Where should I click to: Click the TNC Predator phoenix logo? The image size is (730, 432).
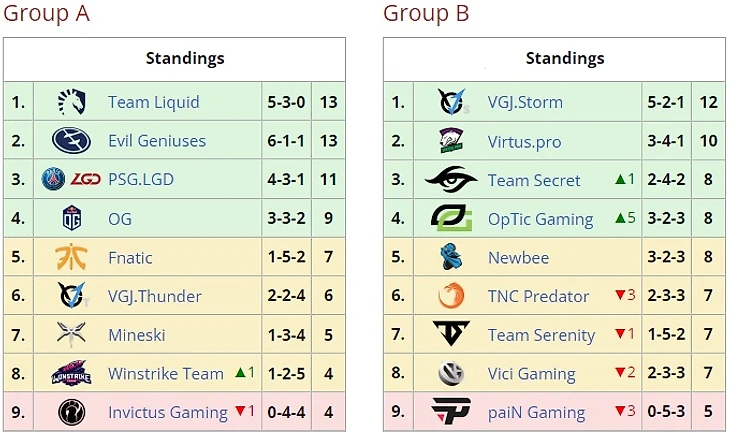tap(451, 295)
